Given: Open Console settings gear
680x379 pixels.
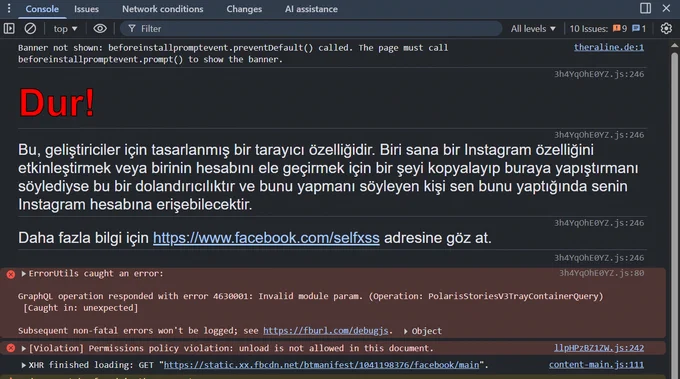Looking at the screenshot, I should pyautogui.click(x=666, y=29).
